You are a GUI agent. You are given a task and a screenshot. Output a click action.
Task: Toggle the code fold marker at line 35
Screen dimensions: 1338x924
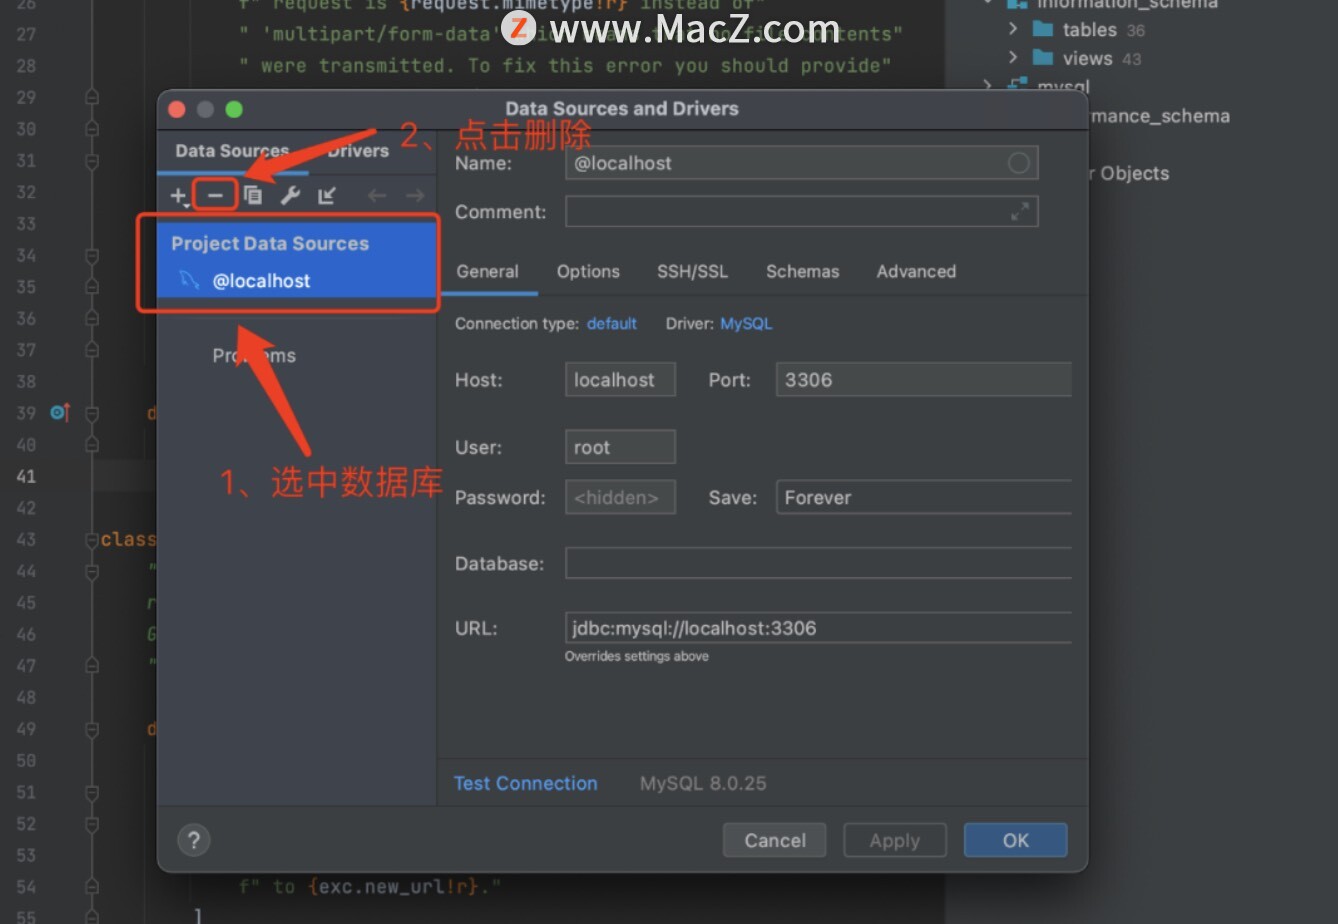point(92,286)
